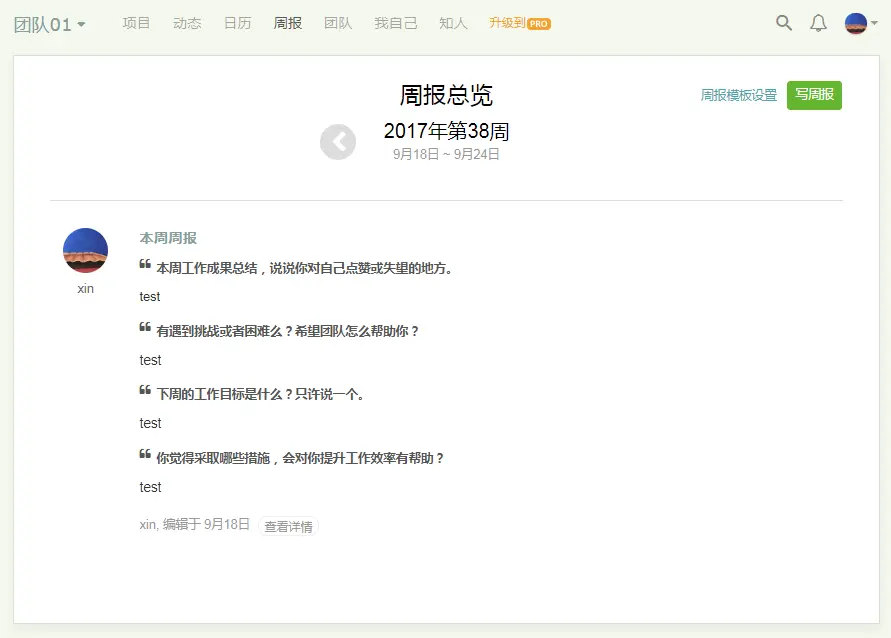Click the test answer under 你觉得采取哪些措施
Screen dimensions: 891x638
pos(150,487)
